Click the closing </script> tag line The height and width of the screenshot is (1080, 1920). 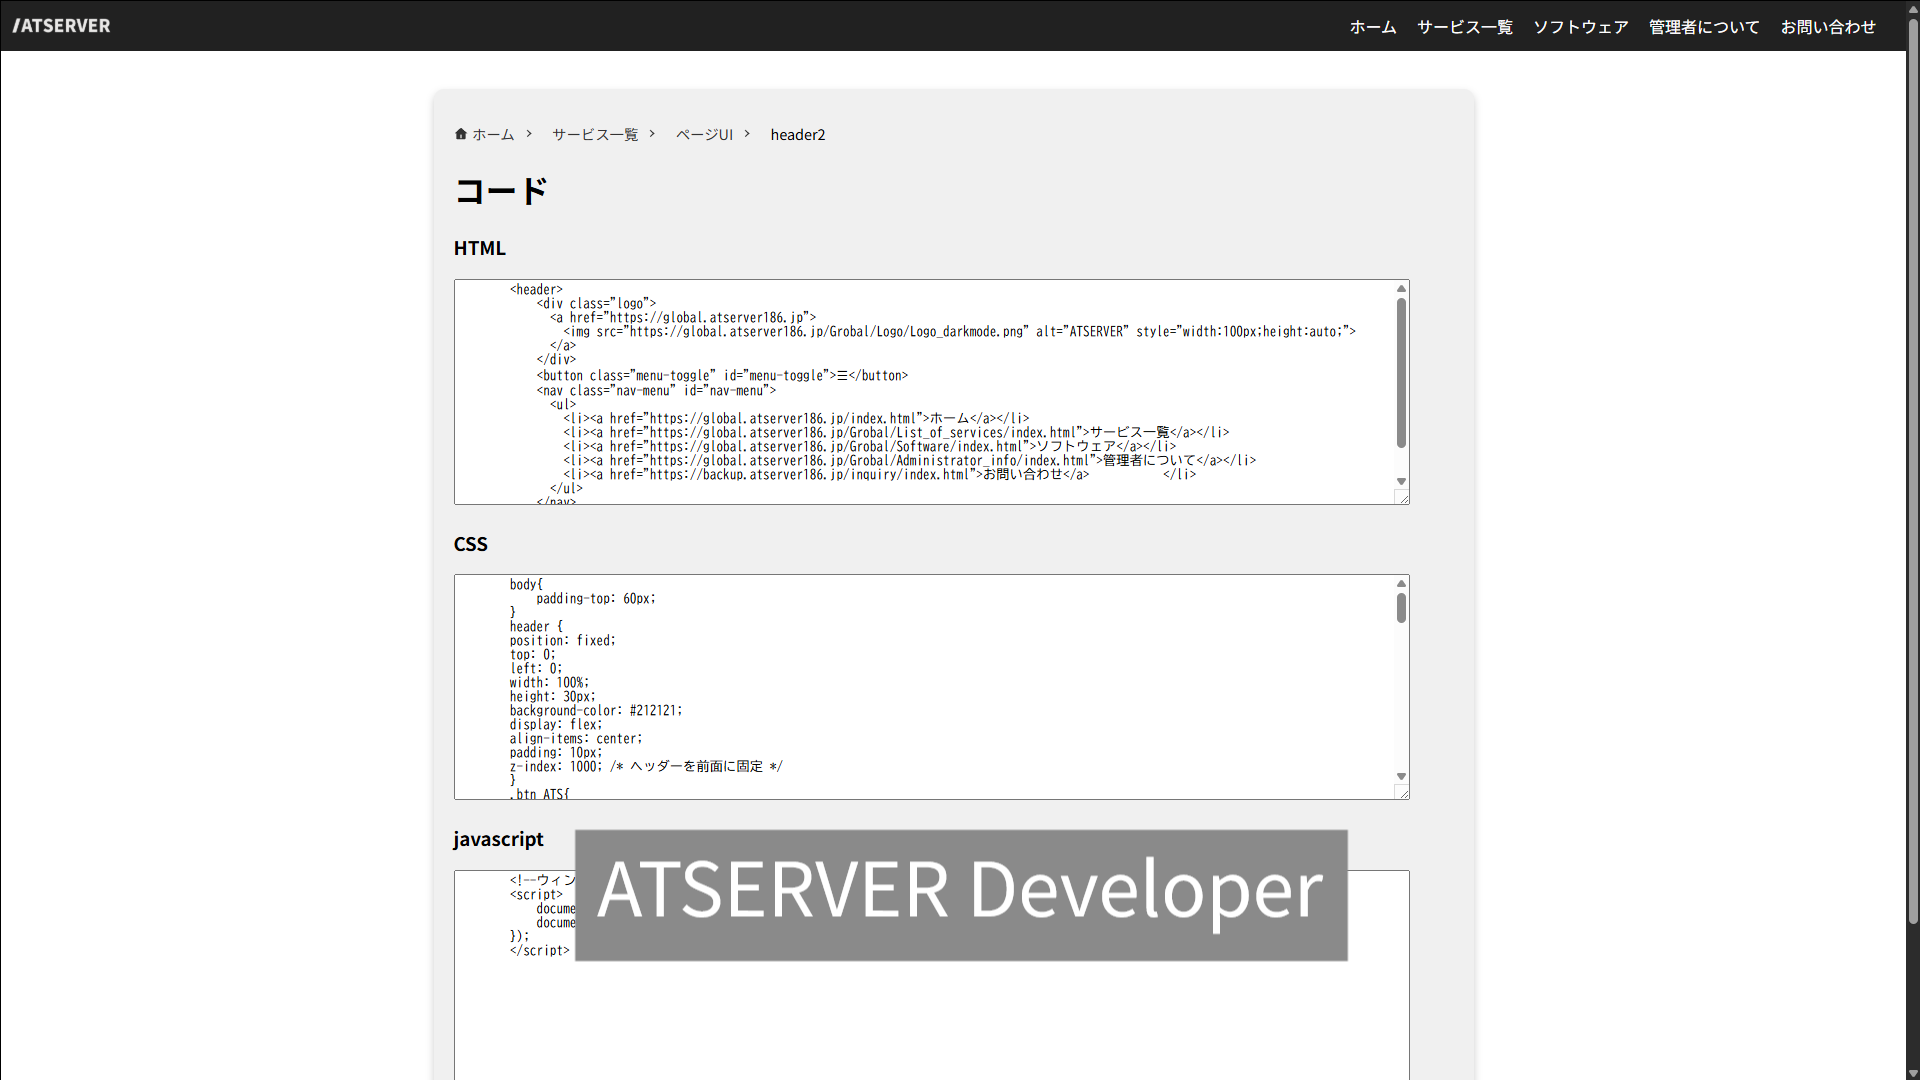(540, 951)
